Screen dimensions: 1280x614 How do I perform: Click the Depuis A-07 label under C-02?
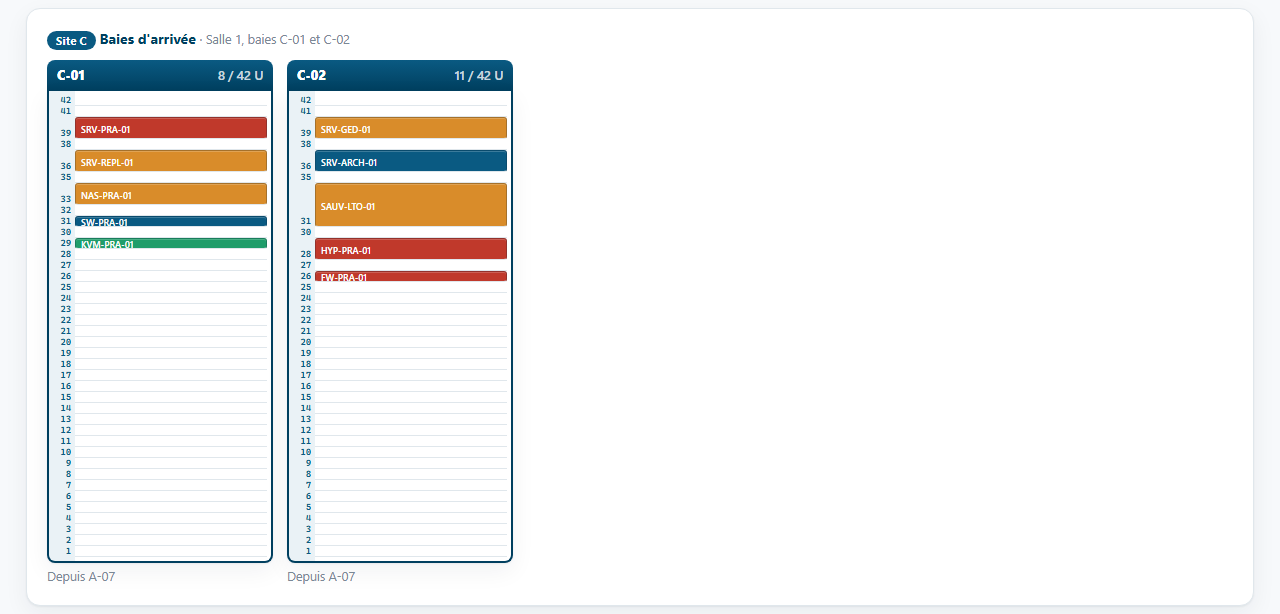click(x=321, y=577)
